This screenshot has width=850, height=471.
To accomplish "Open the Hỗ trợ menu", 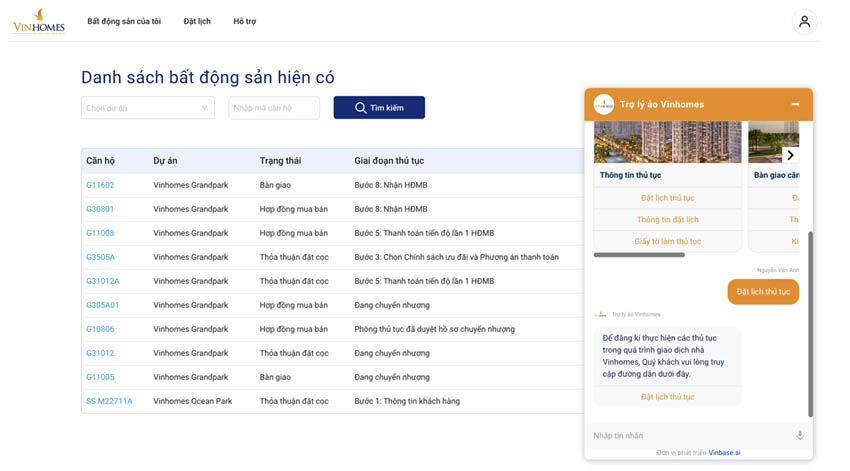I will coord(244,21).
